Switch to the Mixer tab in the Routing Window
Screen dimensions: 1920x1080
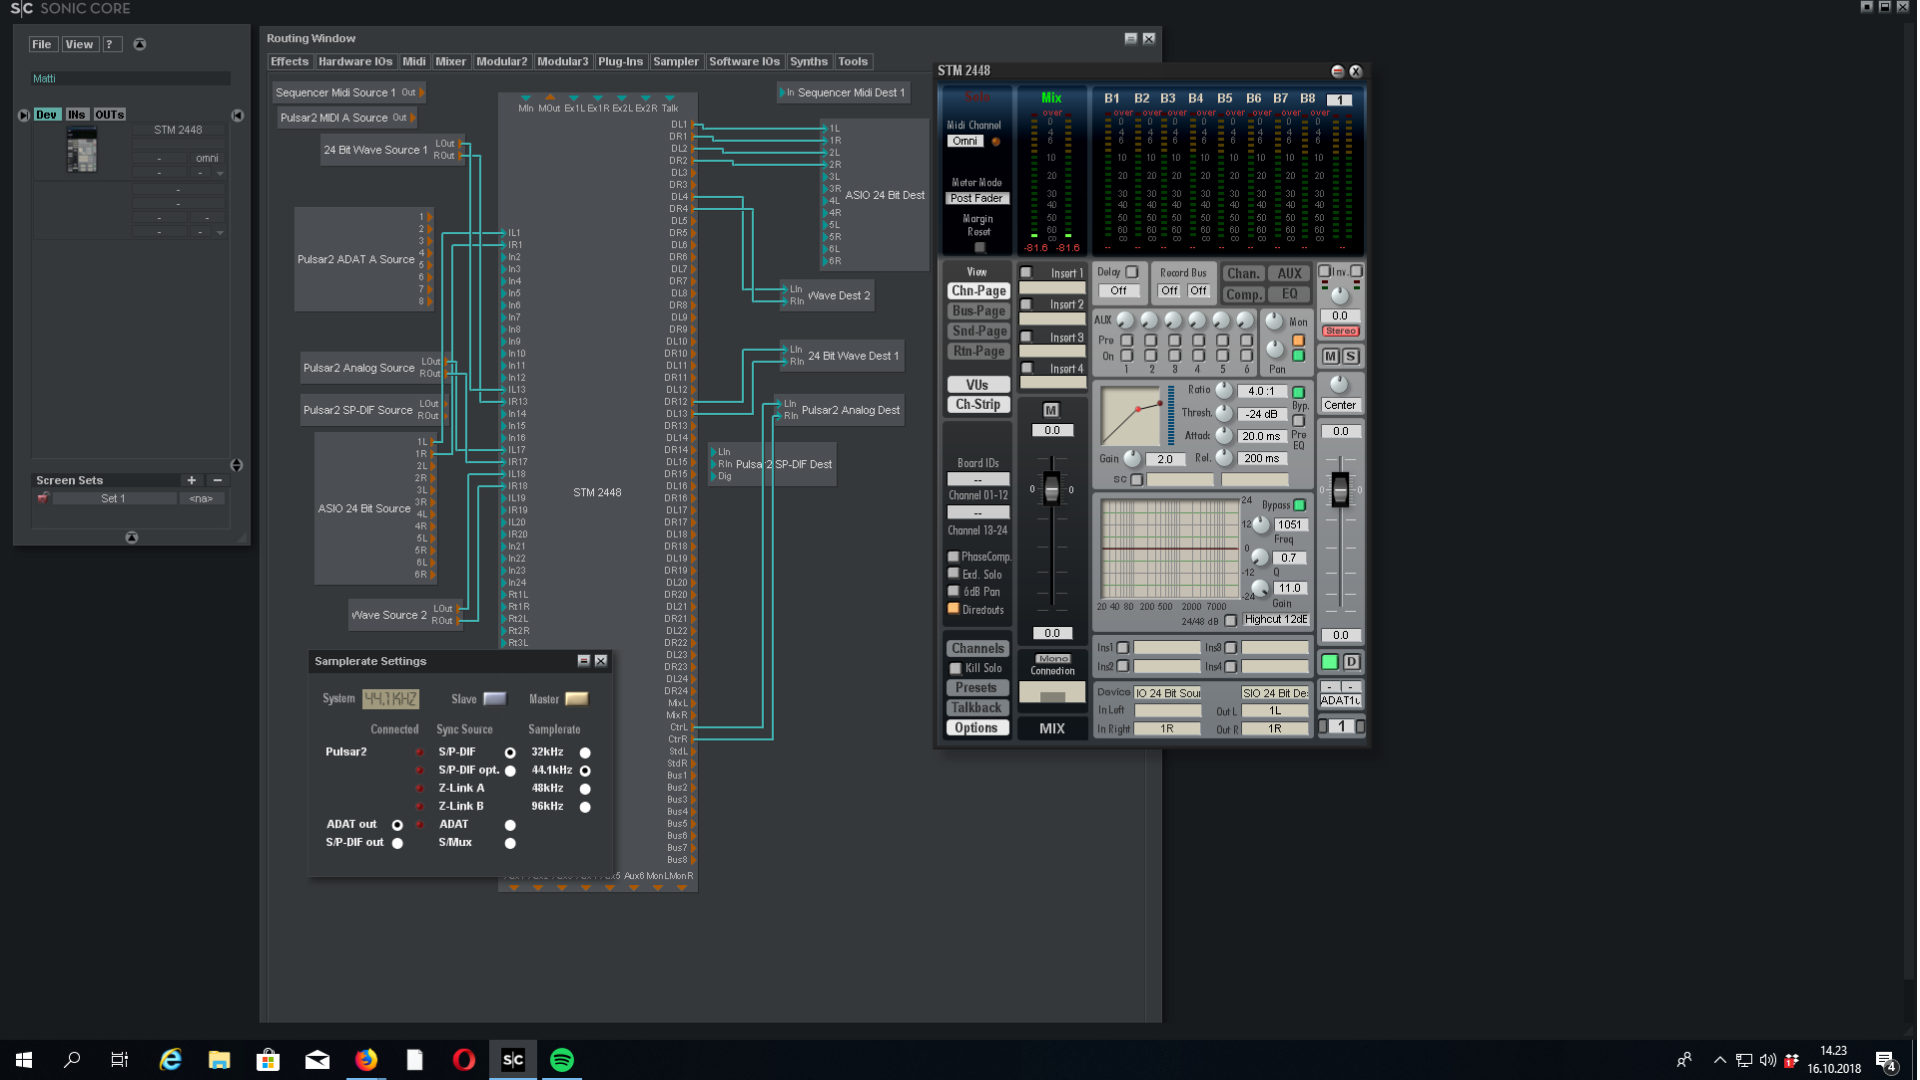[450, 61]
